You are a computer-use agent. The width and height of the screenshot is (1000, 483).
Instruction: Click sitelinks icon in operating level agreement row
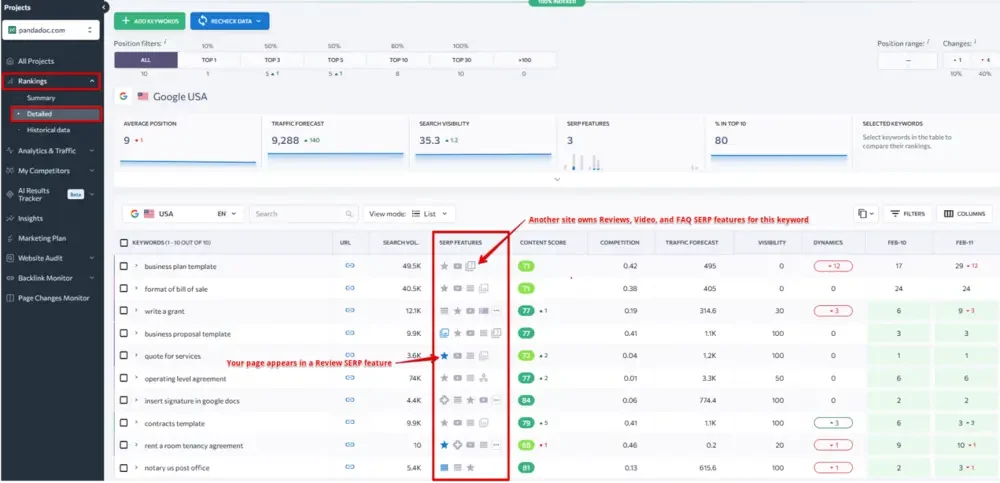[483, 378]
